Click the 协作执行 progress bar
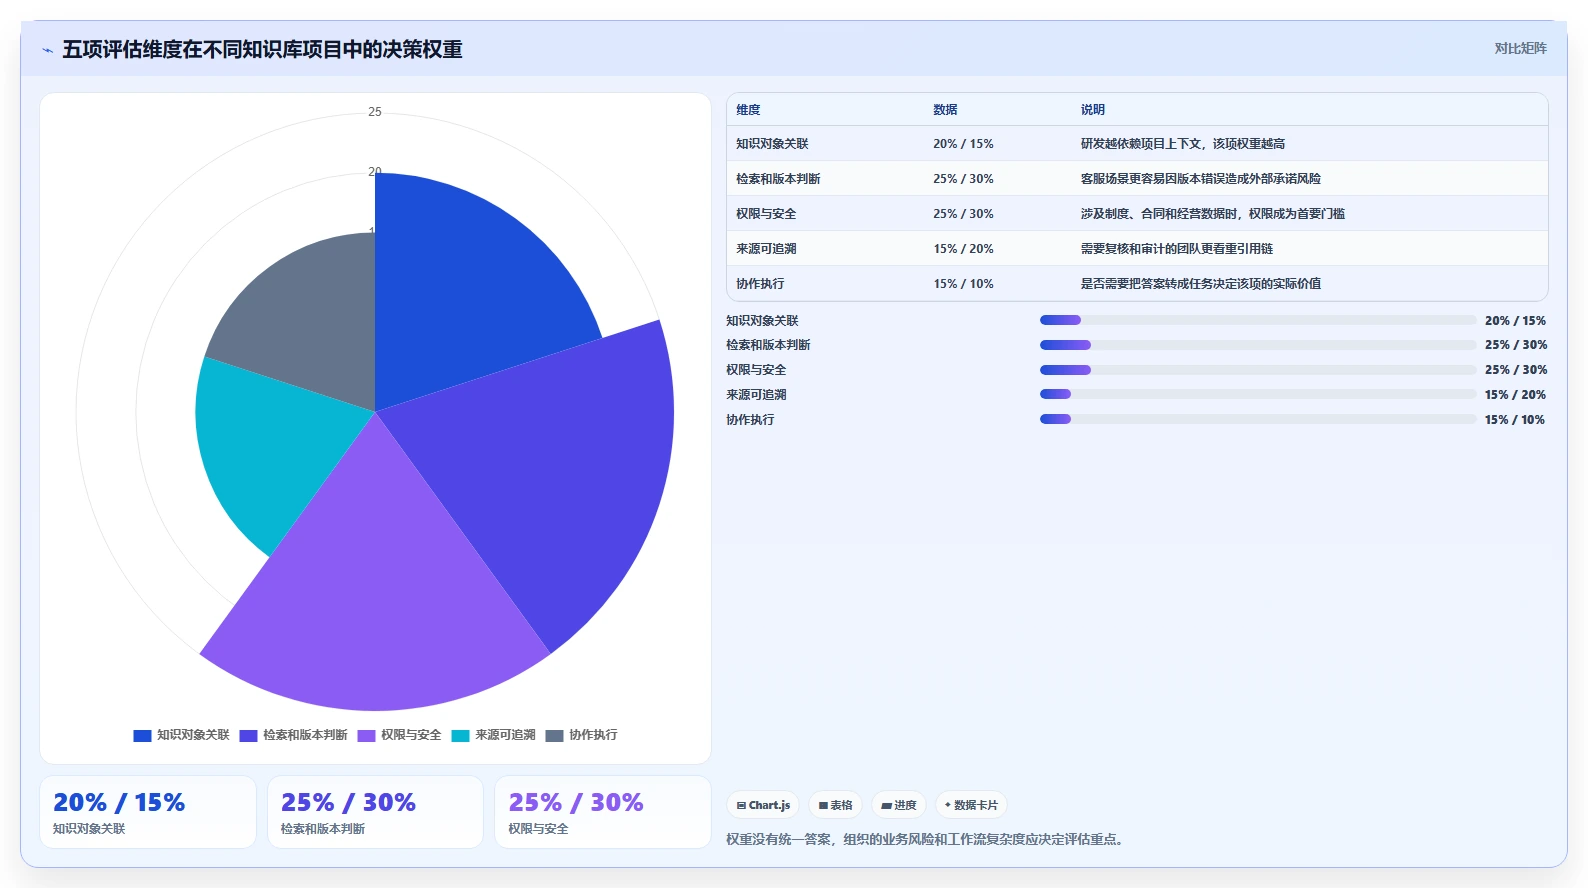 point(1258,419)
